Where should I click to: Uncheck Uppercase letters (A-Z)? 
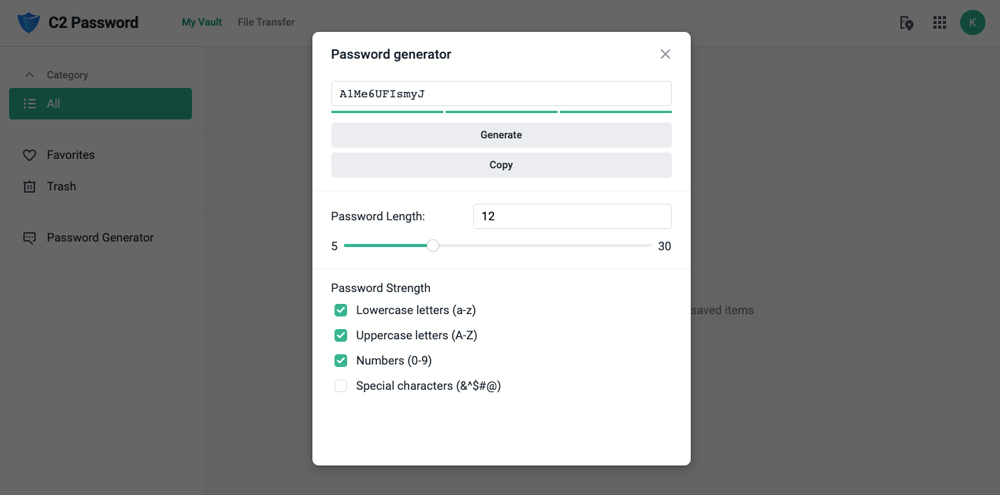pos(341,336)
